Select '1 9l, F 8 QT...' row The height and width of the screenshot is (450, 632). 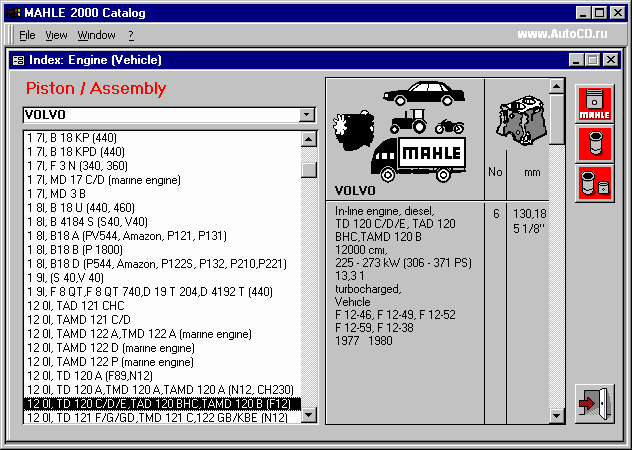pos(162,292)
